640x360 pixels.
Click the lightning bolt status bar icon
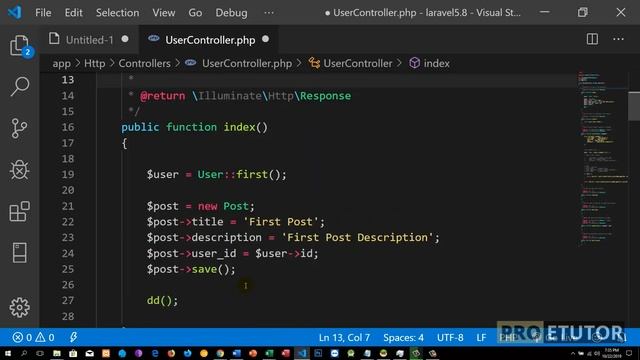click(73, 337)
